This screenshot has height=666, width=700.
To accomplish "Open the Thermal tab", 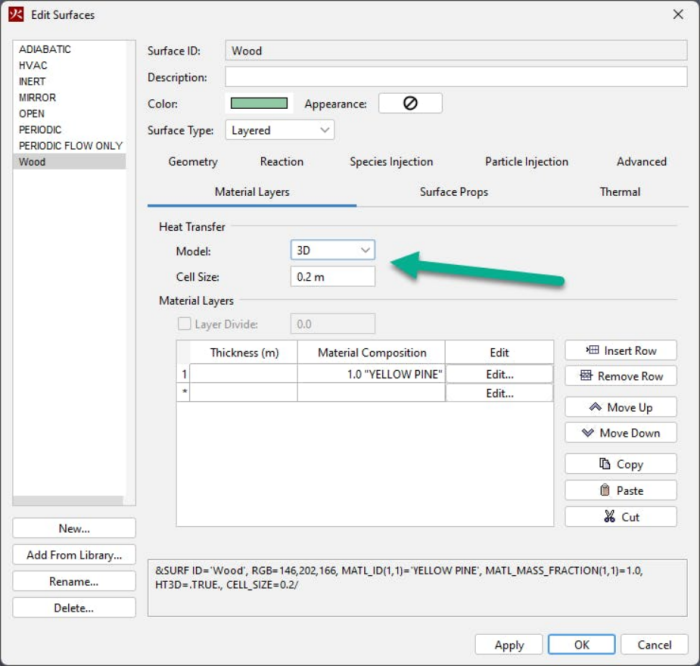I will 620,192.
